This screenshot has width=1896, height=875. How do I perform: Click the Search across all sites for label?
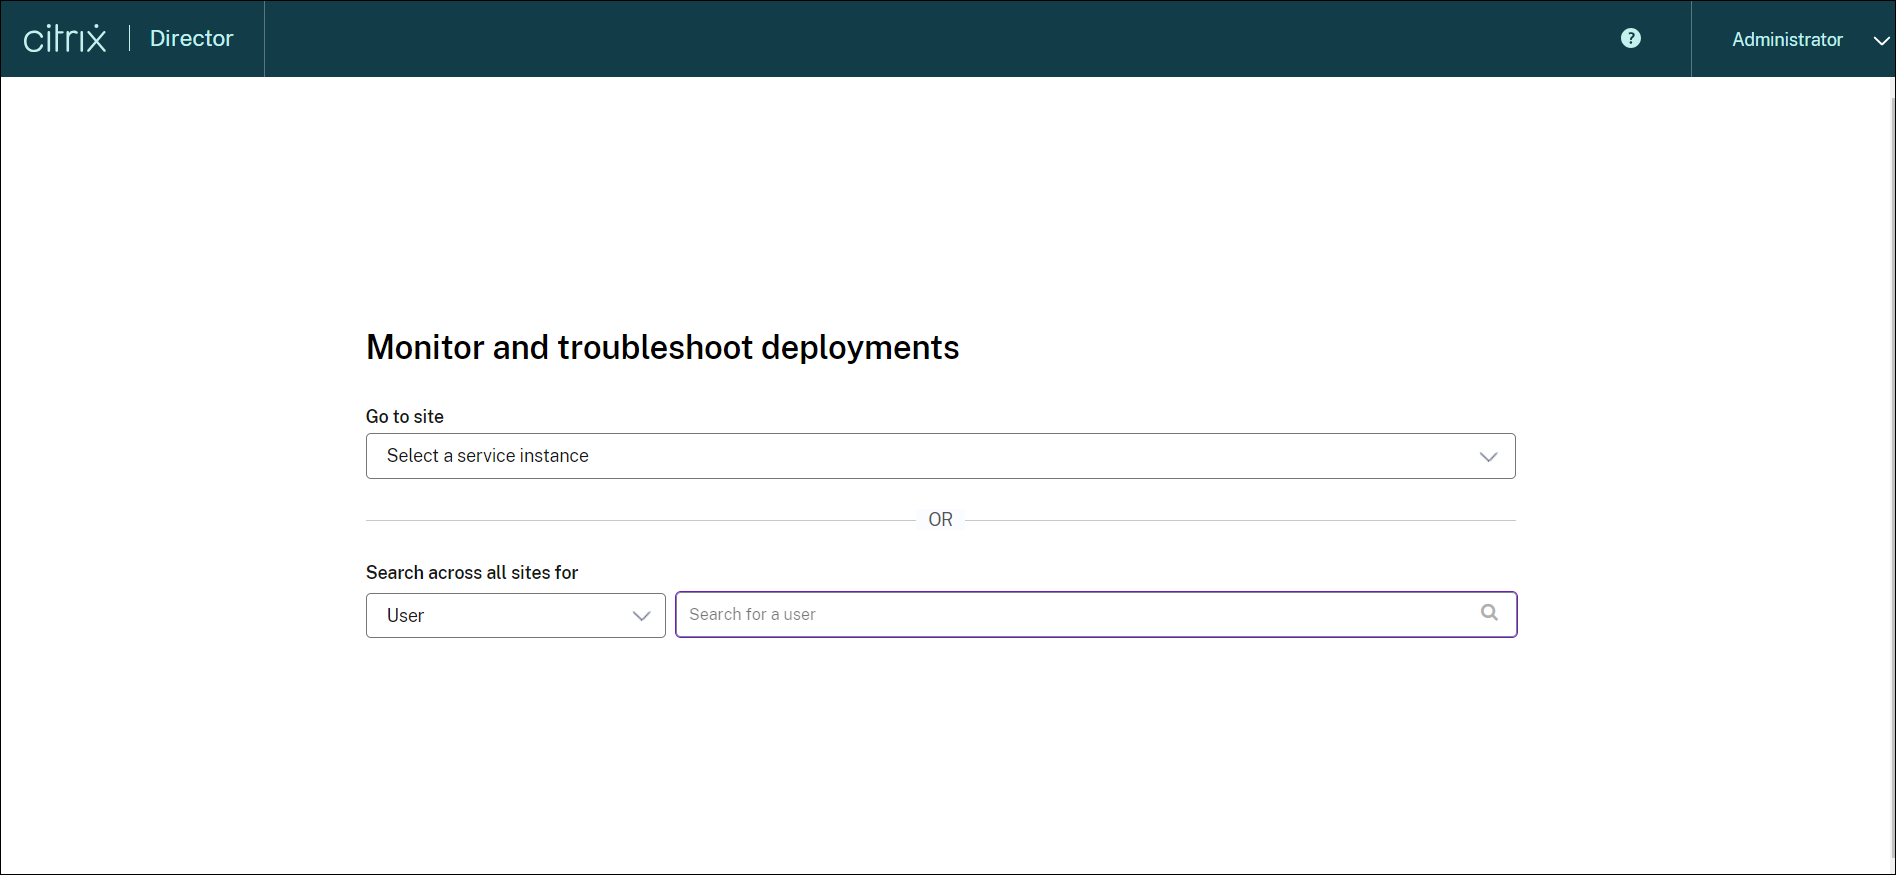(x=471, y=572)
